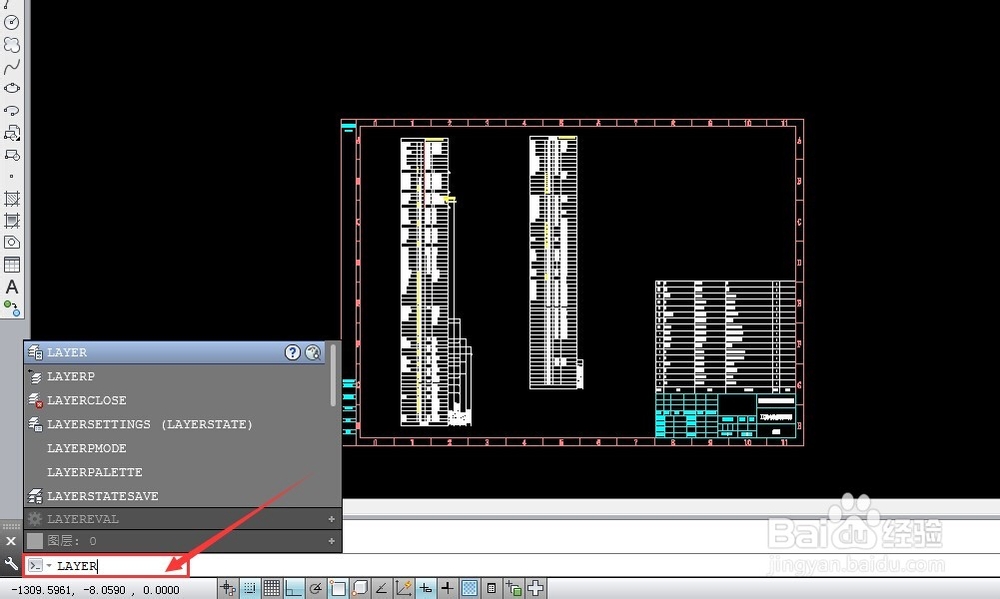This screenshot has height=599, width=1000.
Task: Select the Gradient fill tool
Action: pos(11,221)
